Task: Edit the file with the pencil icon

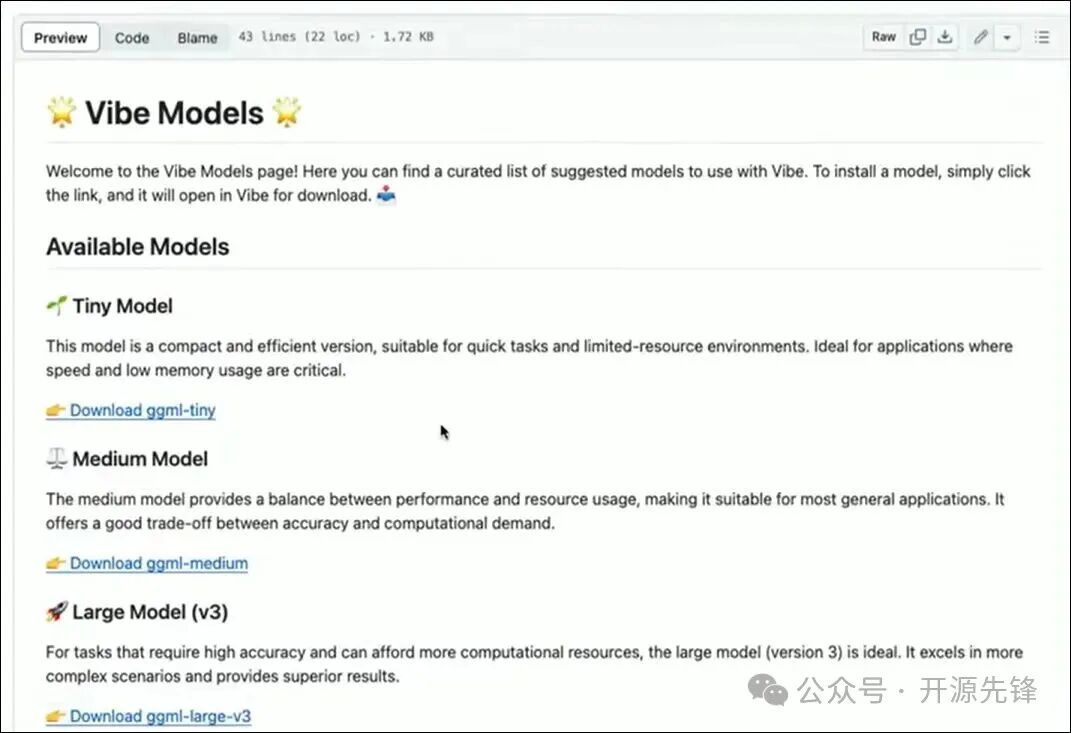Action: click(981, 37)
